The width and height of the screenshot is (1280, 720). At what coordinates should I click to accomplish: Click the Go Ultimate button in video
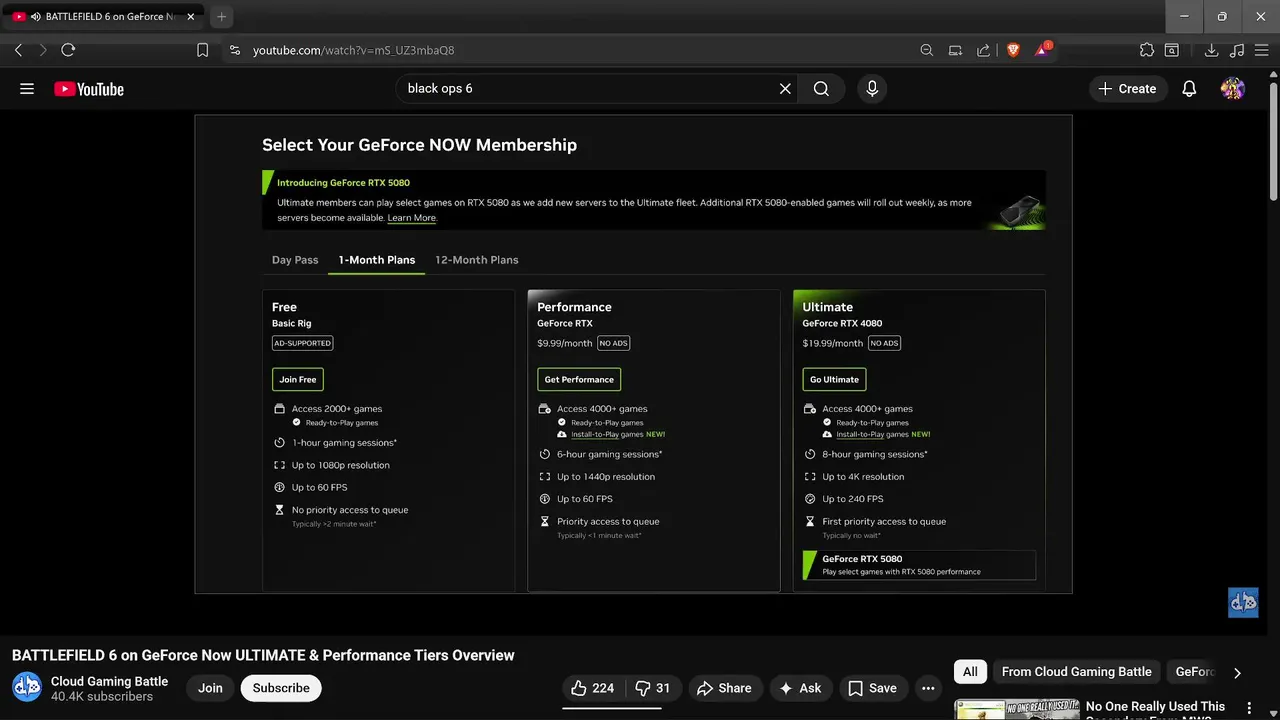pyautogui.click(x=834, y=379)
